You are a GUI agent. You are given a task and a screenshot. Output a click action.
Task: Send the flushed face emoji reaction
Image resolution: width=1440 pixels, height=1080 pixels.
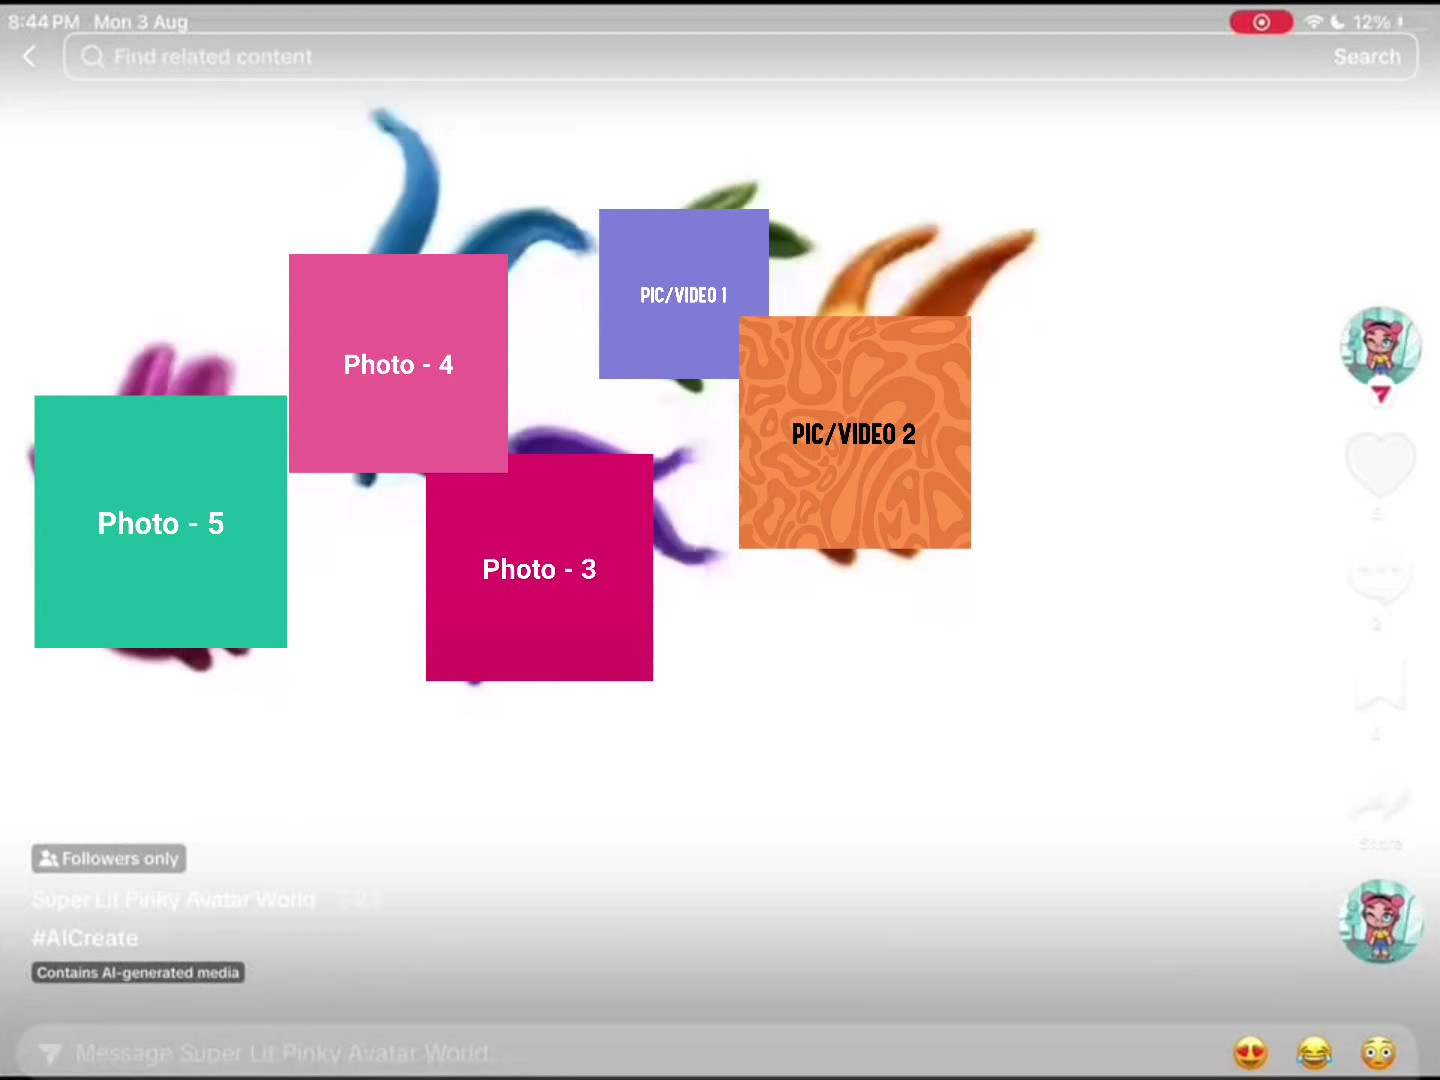[1378, 1052]
